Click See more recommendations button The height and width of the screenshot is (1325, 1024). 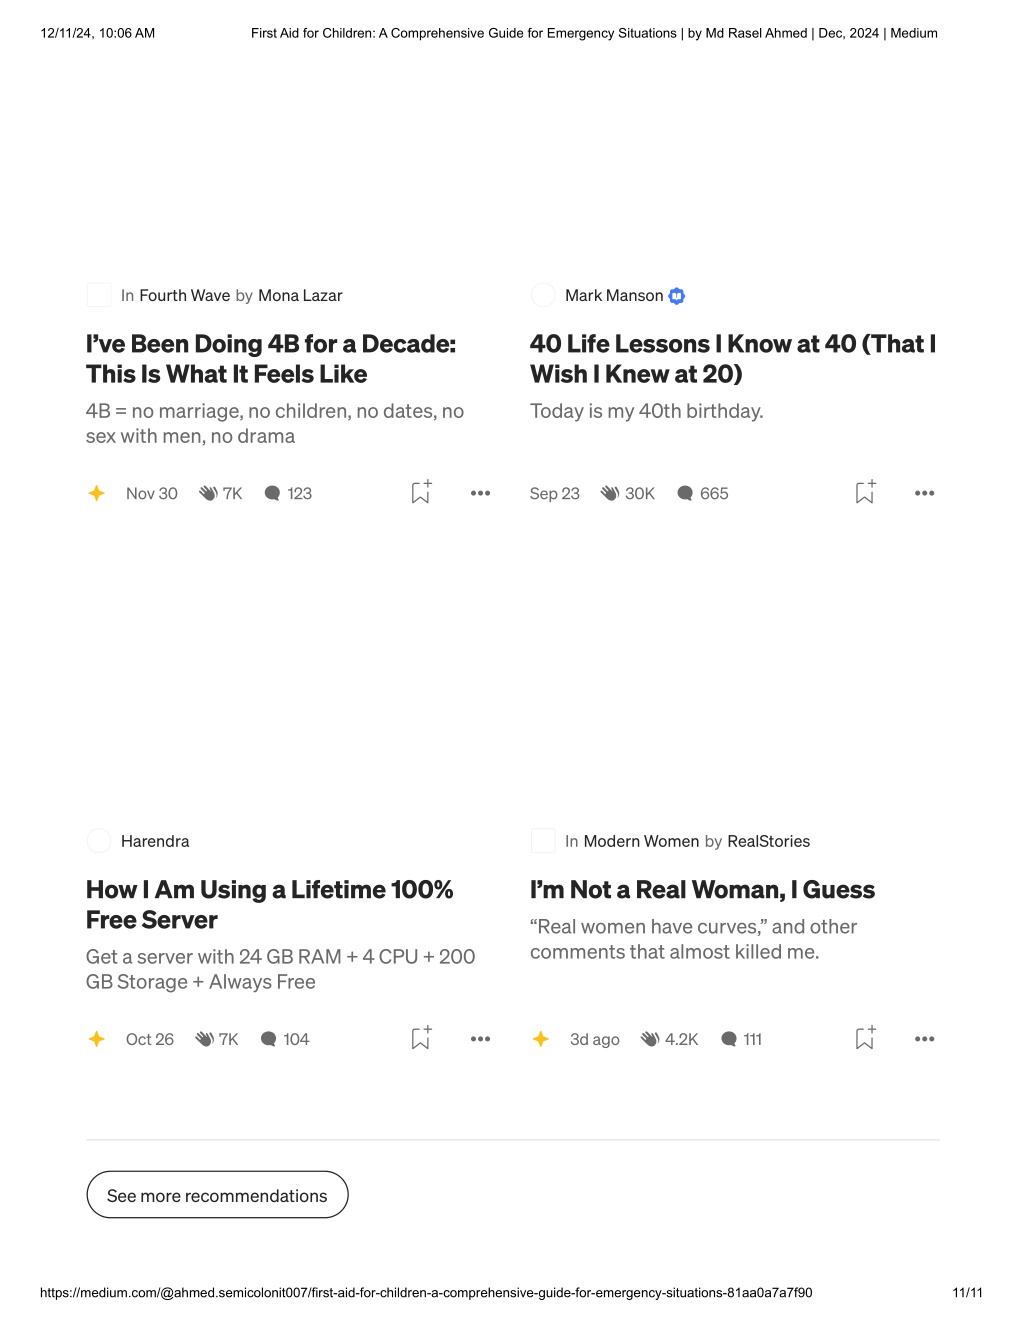(217, 1195)
